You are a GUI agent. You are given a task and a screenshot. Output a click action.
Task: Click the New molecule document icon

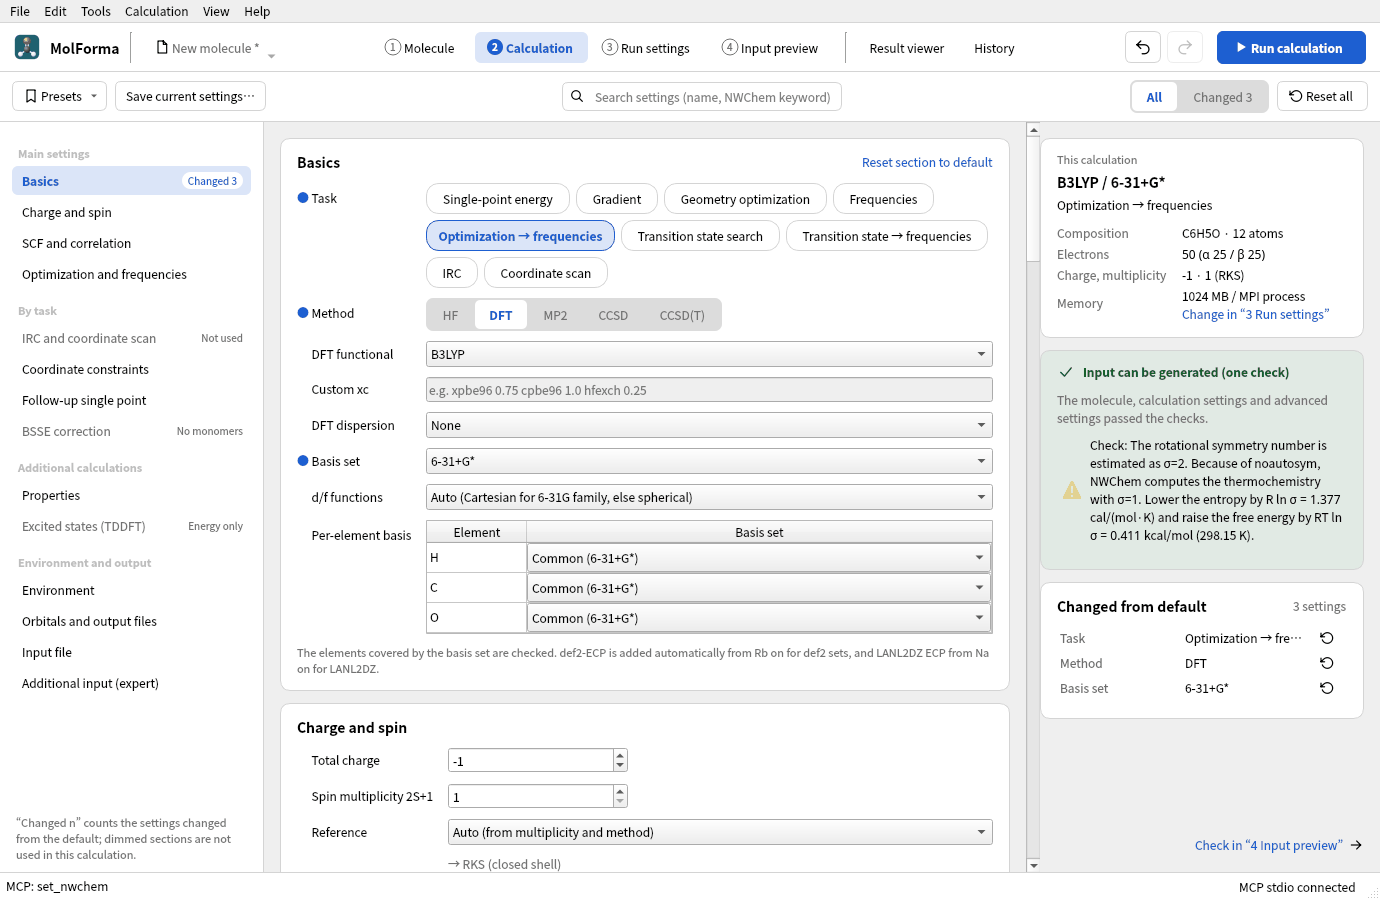point(162,47)
